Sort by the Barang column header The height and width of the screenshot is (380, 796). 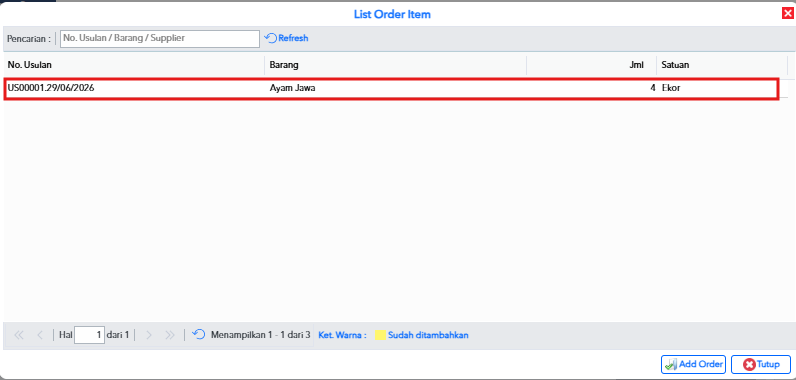pos(395,65)
